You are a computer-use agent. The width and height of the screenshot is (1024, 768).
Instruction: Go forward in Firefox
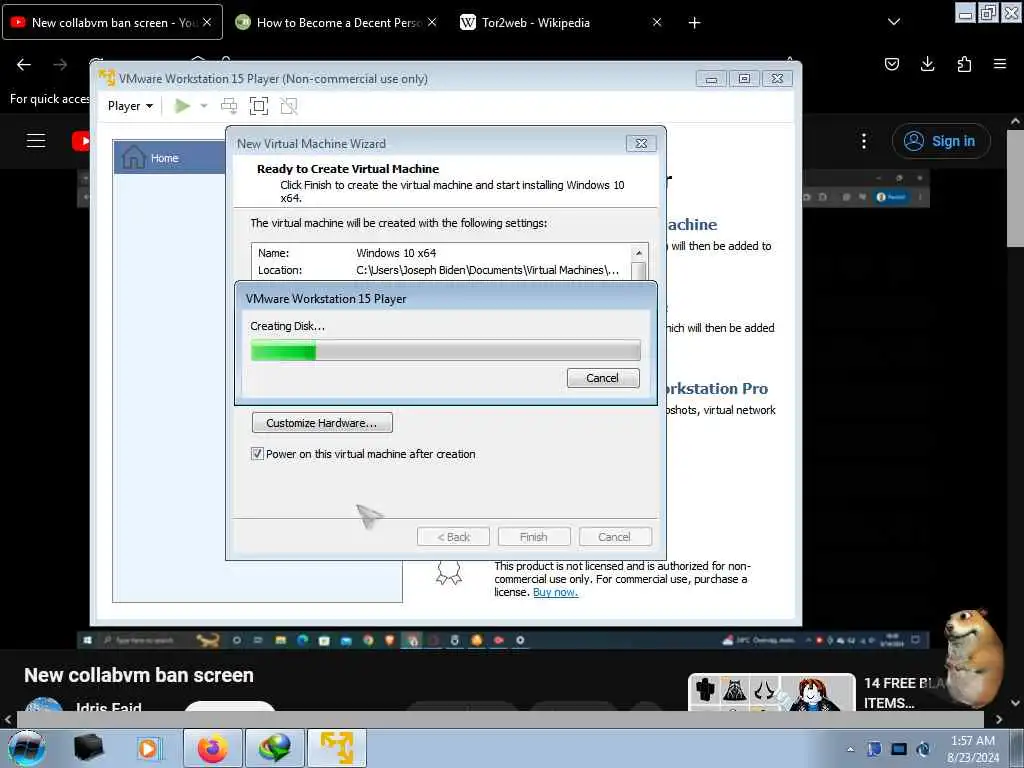click(x=60, y=64)
